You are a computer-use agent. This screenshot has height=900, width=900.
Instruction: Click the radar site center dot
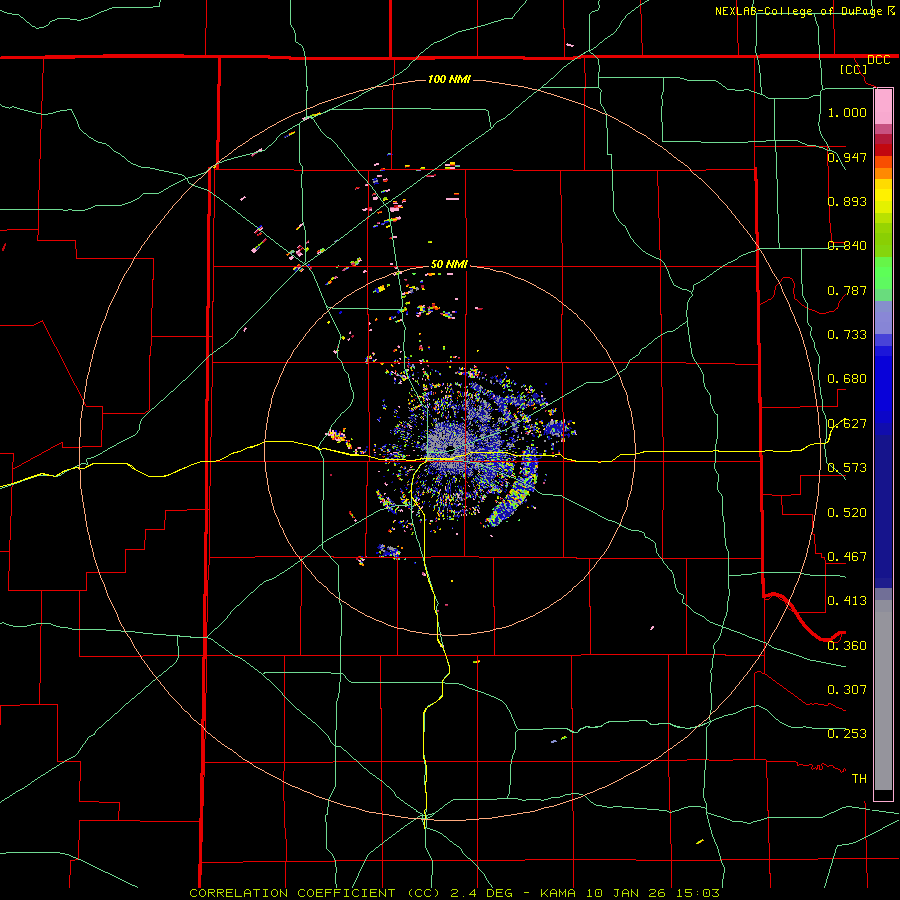pyautogui.click(x=451, y=449)
